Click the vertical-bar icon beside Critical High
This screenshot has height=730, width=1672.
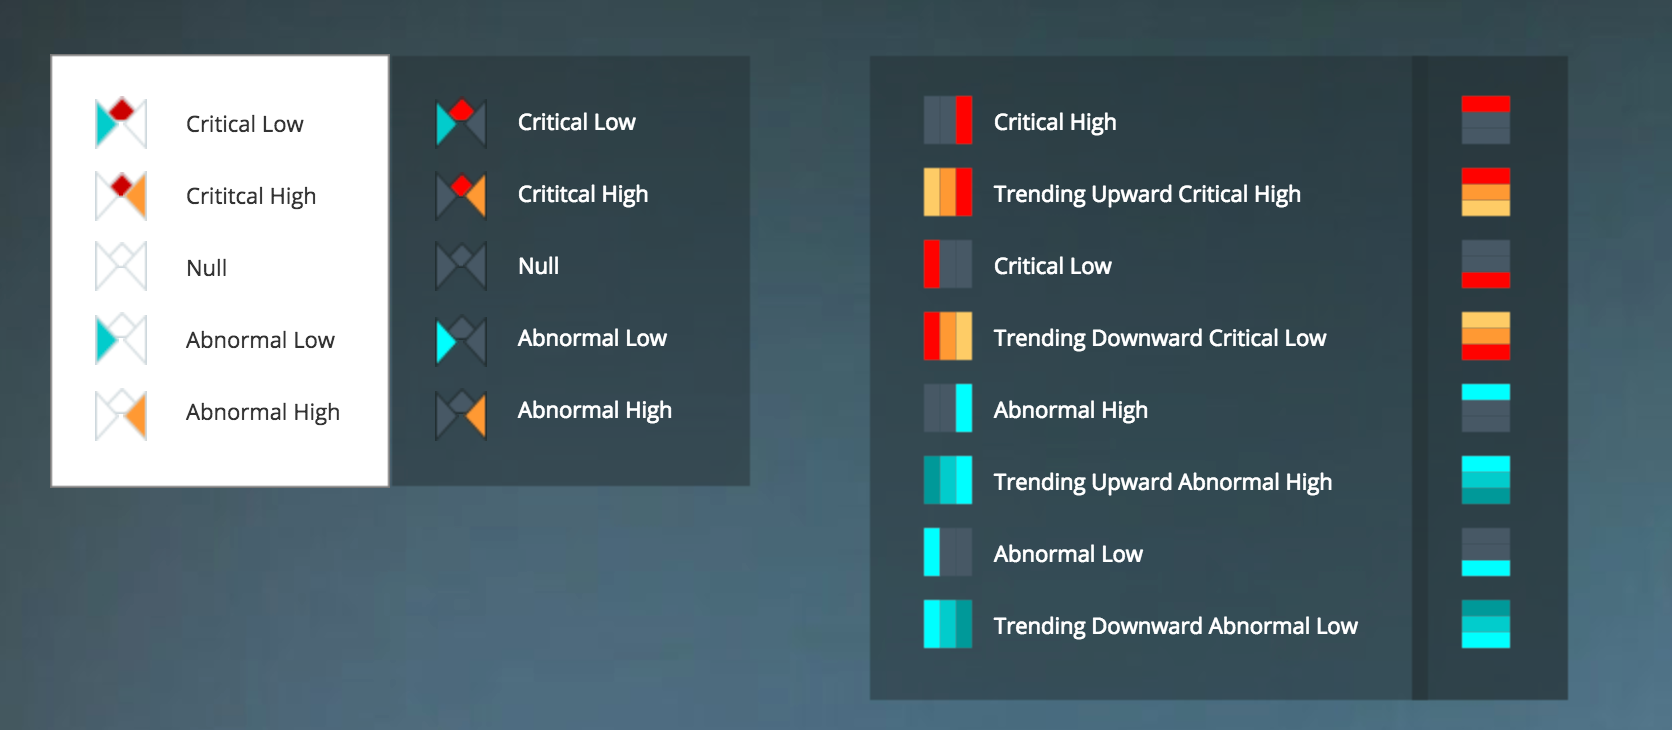[948, 121]
